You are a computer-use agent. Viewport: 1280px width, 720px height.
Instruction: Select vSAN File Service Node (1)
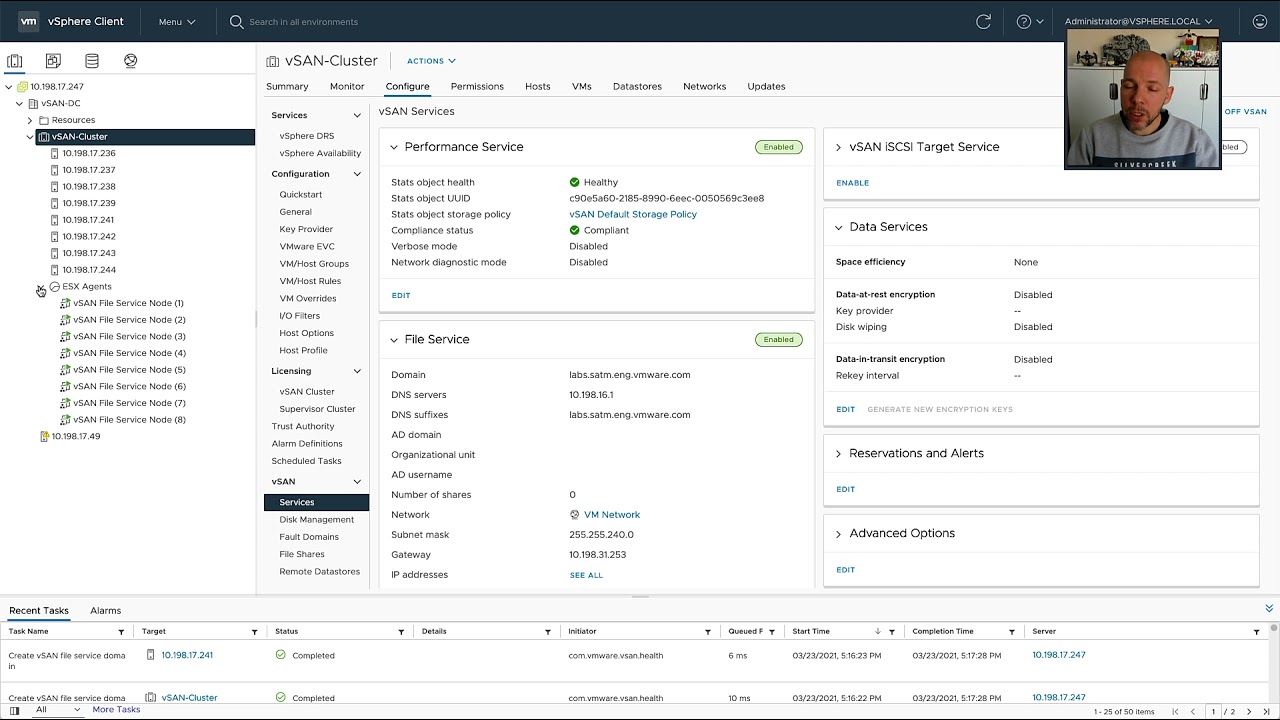[x=128, y=303]
